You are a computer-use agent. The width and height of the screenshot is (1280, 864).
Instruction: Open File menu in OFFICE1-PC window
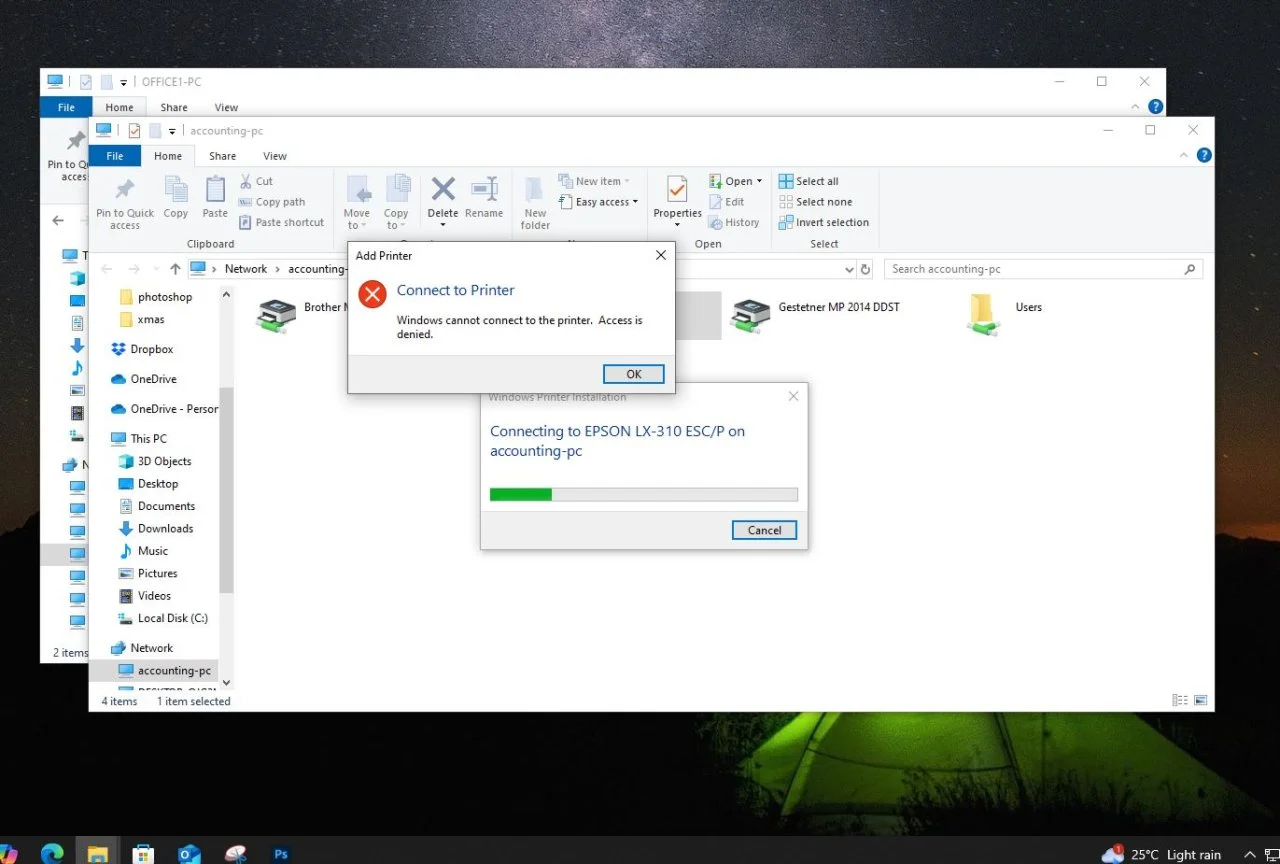click(66, 107)
